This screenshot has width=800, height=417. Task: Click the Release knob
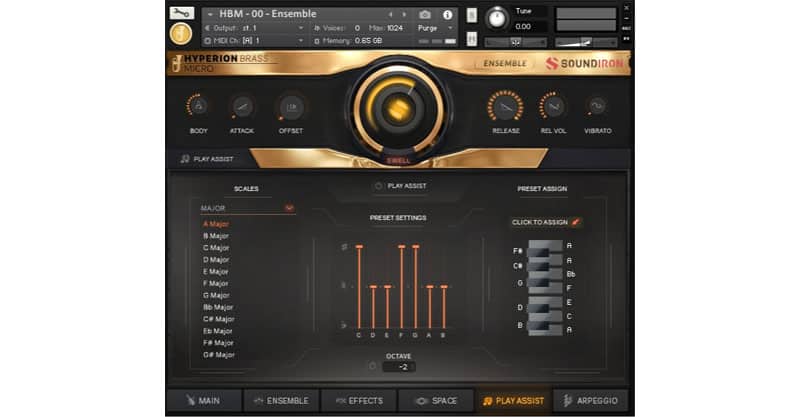(x=505, y=106)
